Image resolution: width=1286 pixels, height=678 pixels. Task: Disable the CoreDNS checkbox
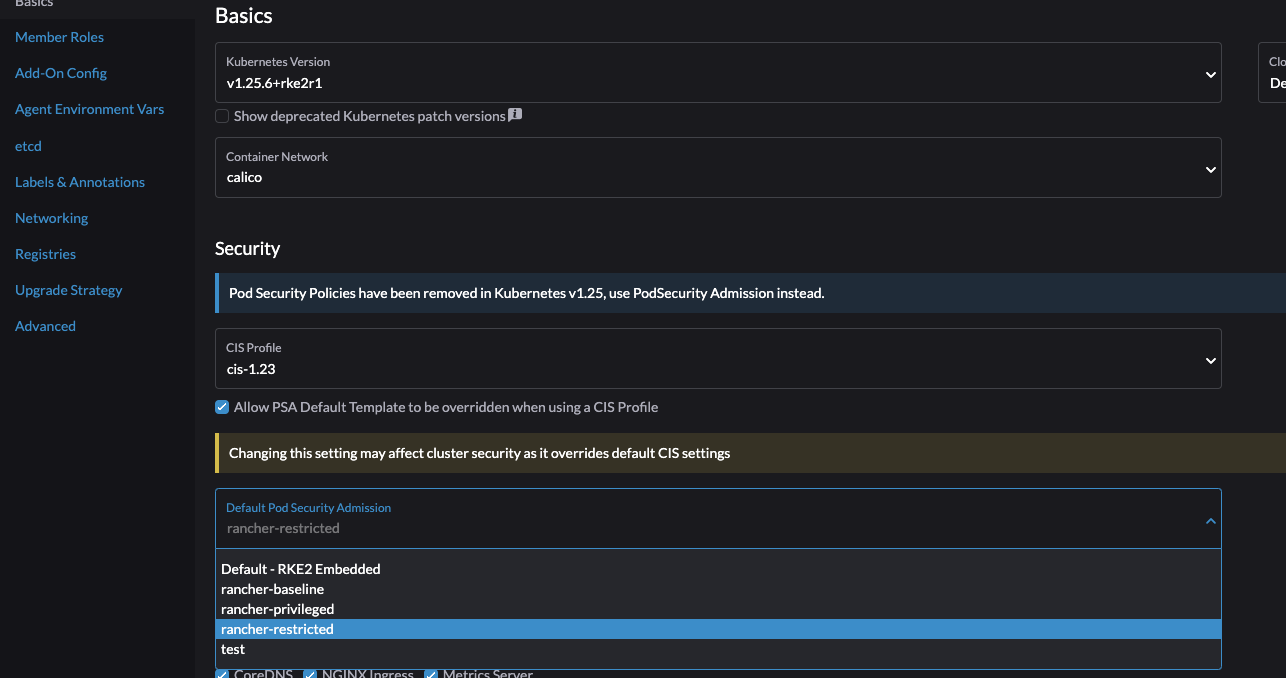222,673
